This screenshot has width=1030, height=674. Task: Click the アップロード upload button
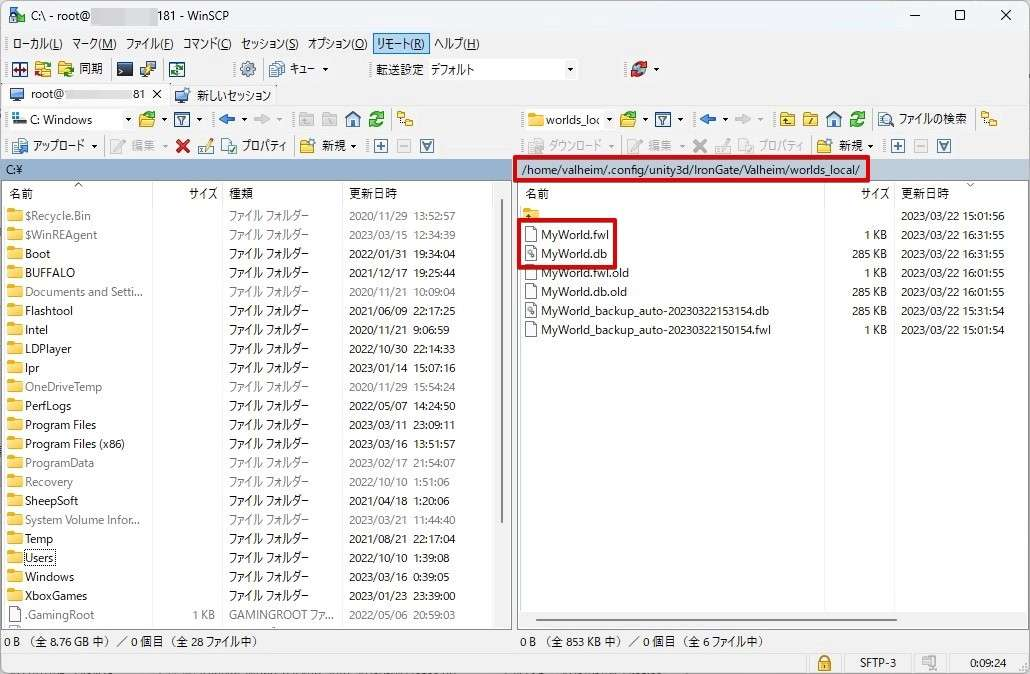(x=49, y=146)
